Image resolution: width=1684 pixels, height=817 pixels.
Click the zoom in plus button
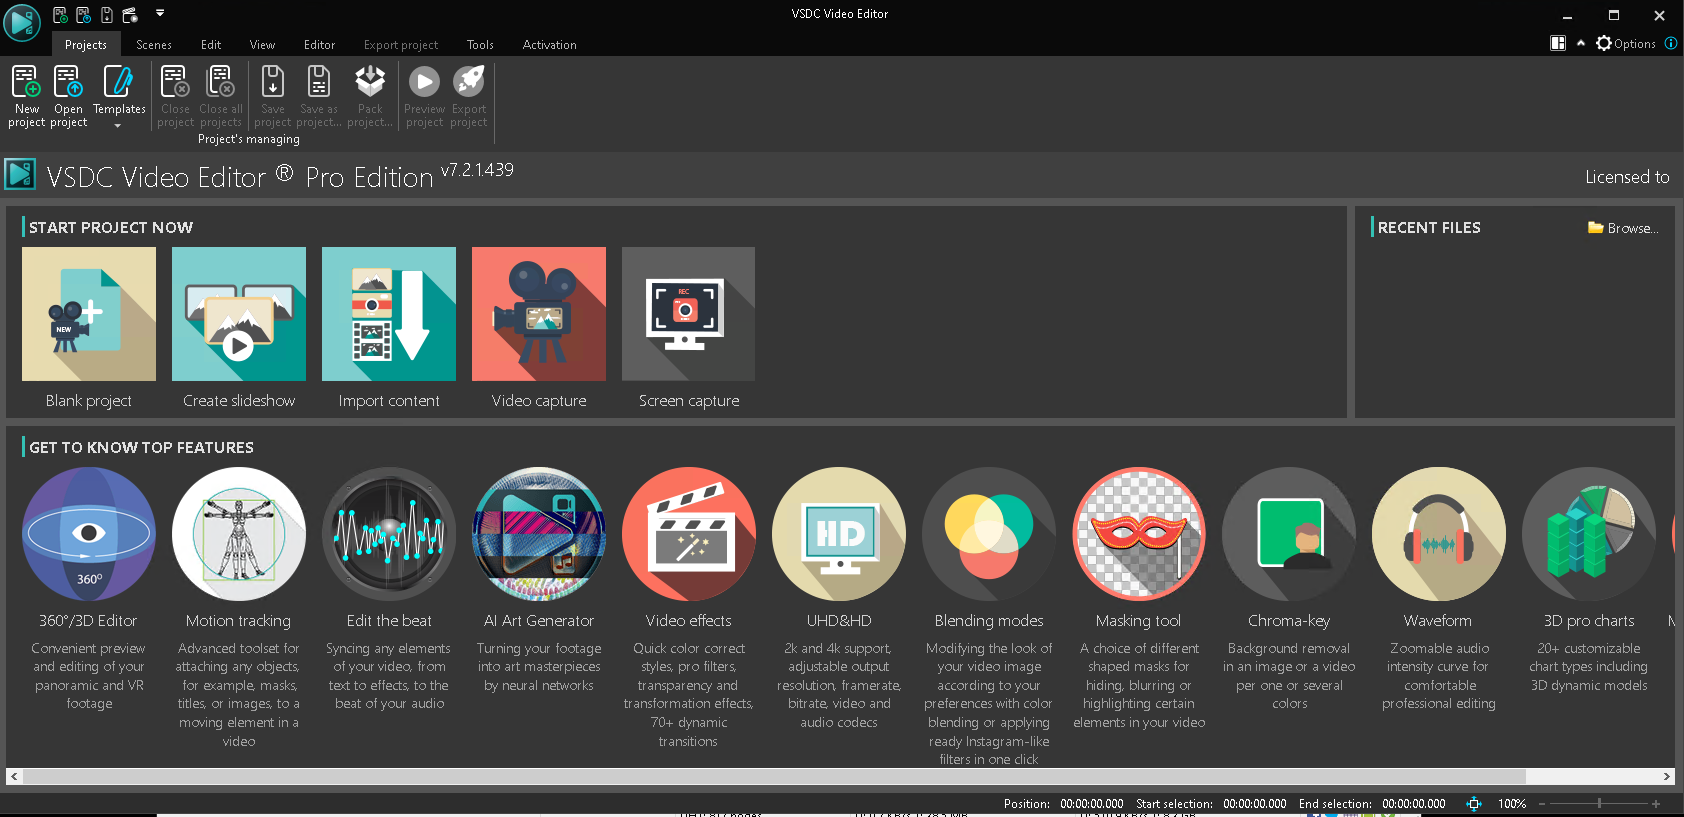[x=1656, y=803]
